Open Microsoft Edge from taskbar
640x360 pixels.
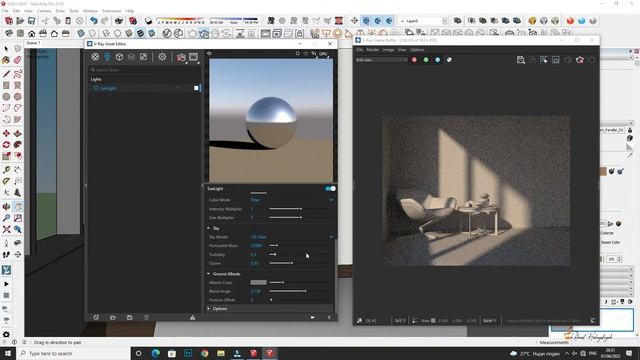tap(156, 353)
